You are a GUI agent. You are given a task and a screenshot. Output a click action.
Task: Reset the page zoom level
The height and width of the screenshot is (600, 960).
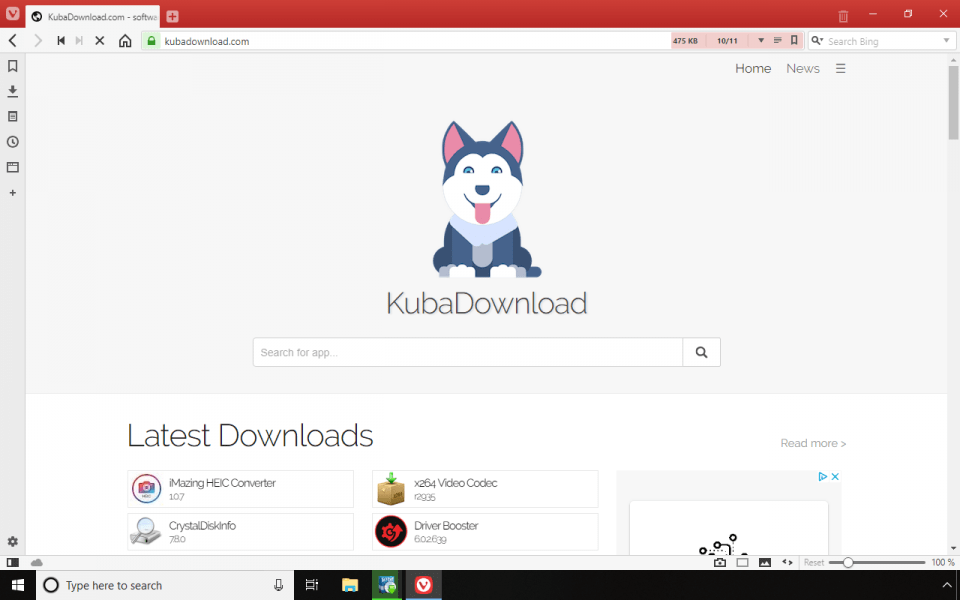click(x=814, y=563)
